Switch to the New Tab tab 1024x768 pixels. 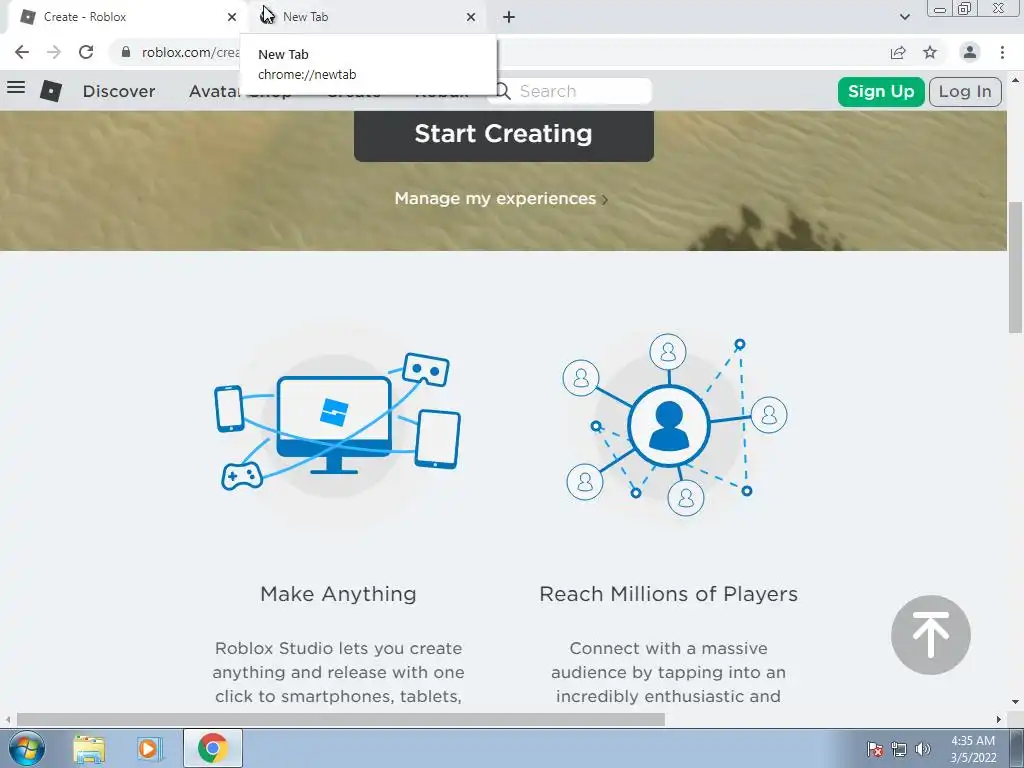[x=366, y=17]
